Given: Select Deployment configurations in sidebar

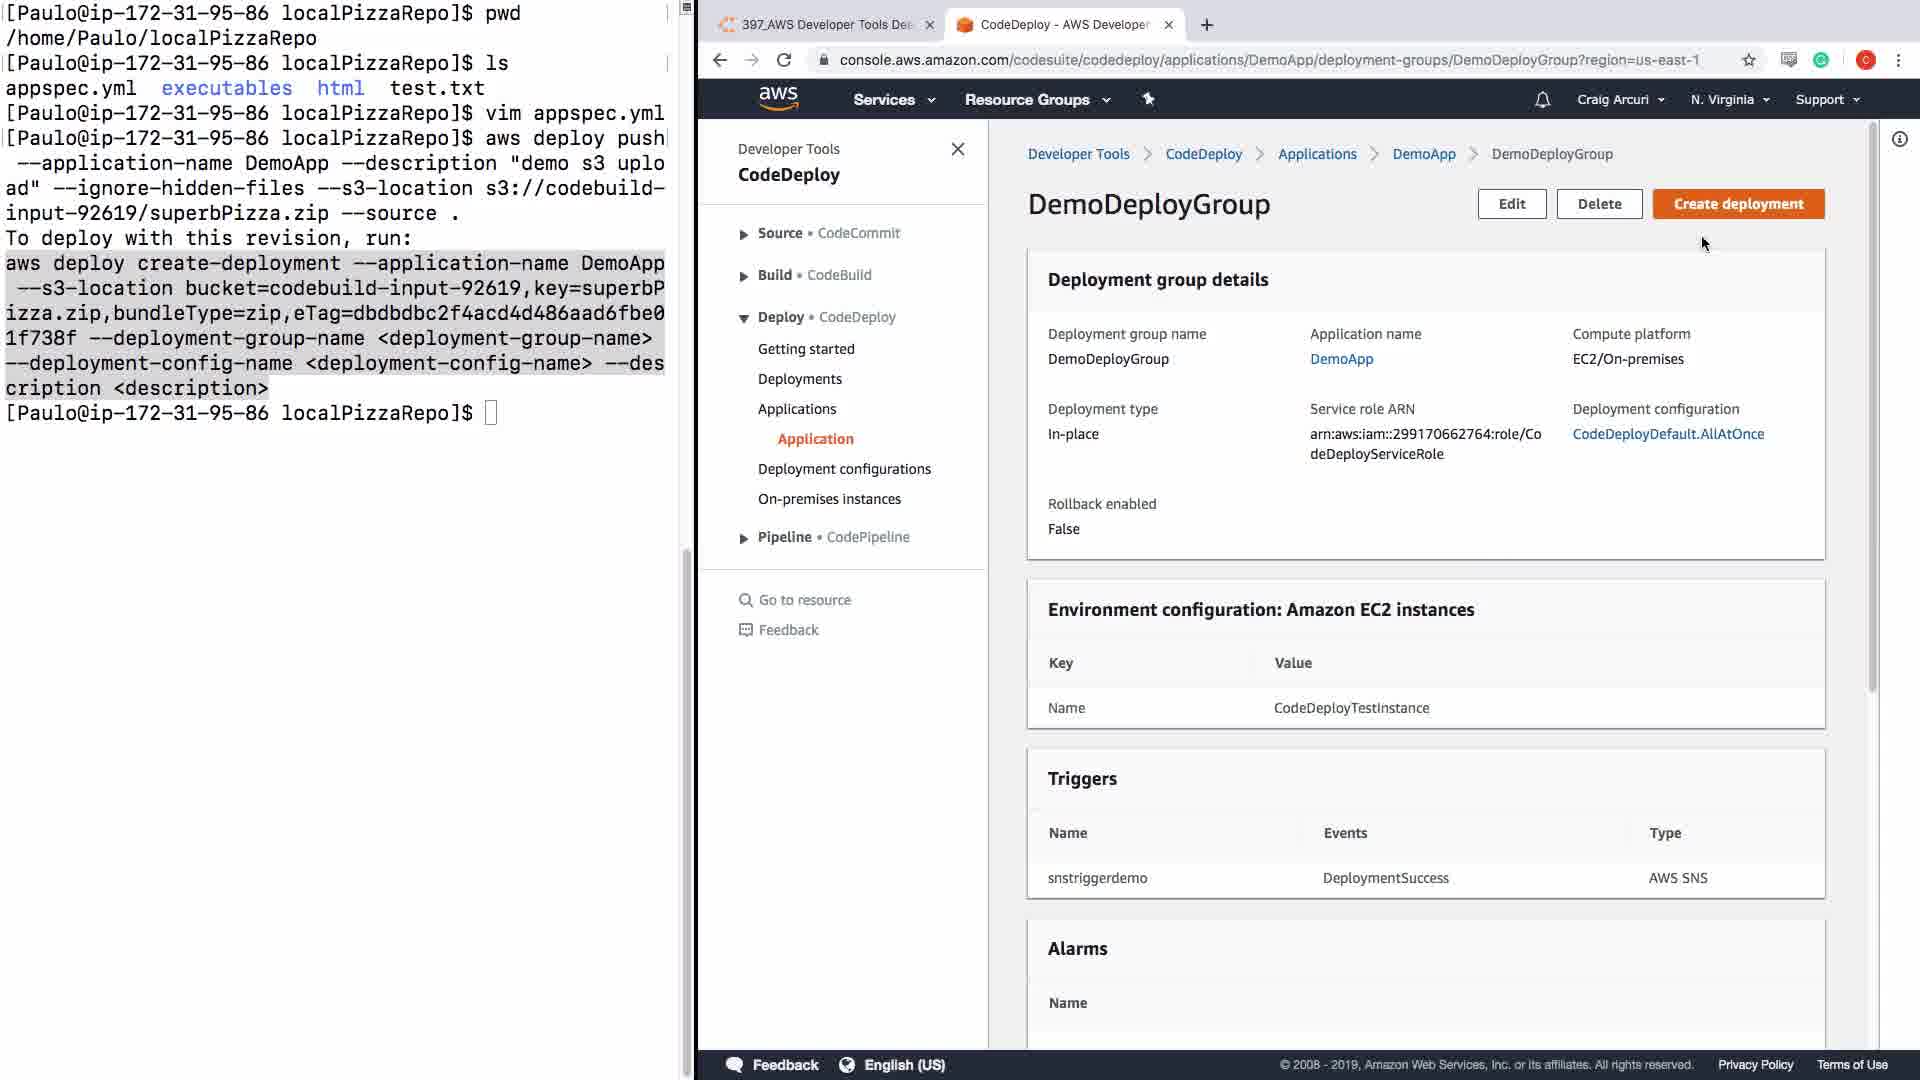Looking at the screenshot, I should pos(844,469).
